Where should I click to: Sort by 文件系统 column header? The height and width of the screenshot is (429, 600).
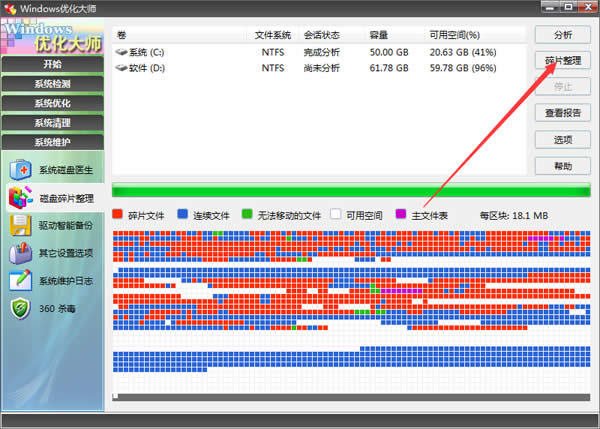coord(273,35)
